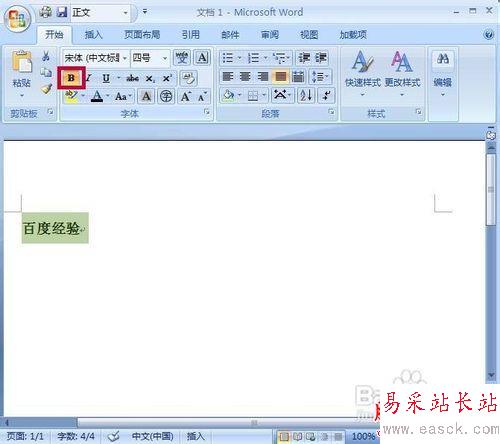
Task: Open the 字体 font dialog launcher
Action: [x=207, y=112]
